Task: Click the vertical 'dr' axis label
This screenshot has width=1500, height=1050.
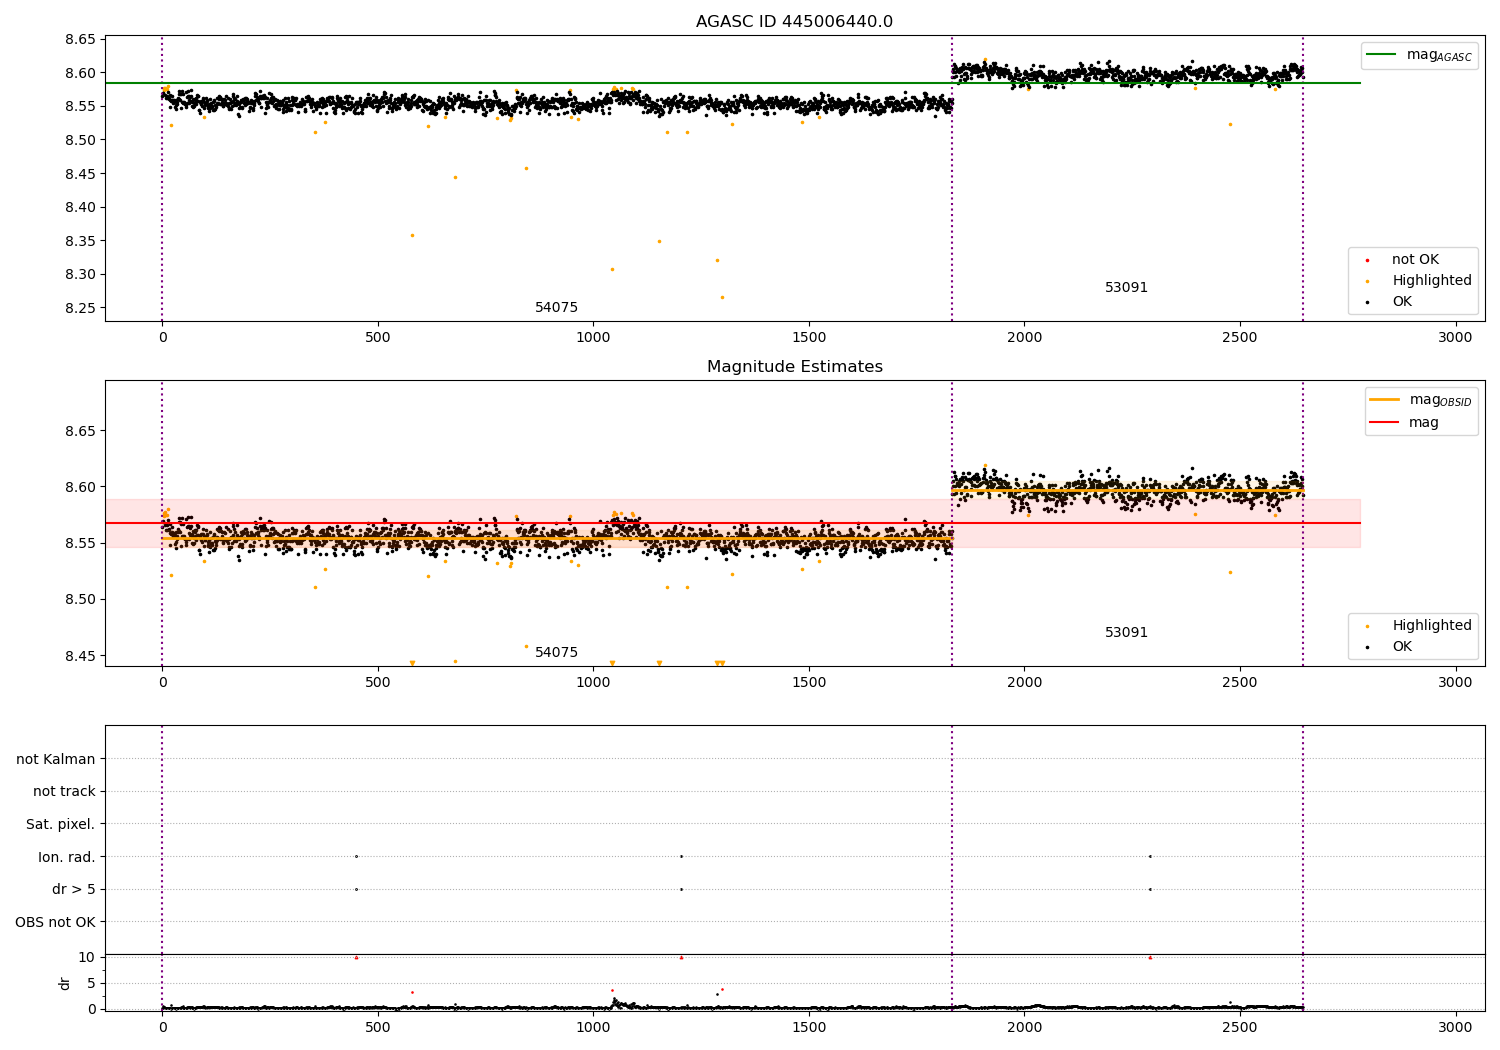Action: pyautogui.click(x=65, y=983)
